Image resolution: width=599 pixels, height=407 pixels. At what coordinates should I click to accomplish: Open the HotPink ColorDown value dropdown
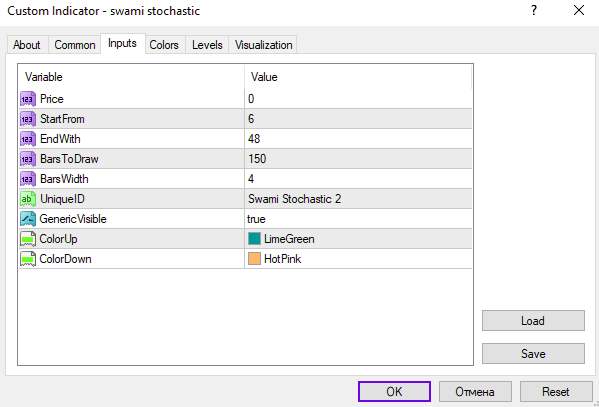click(358, 259)
